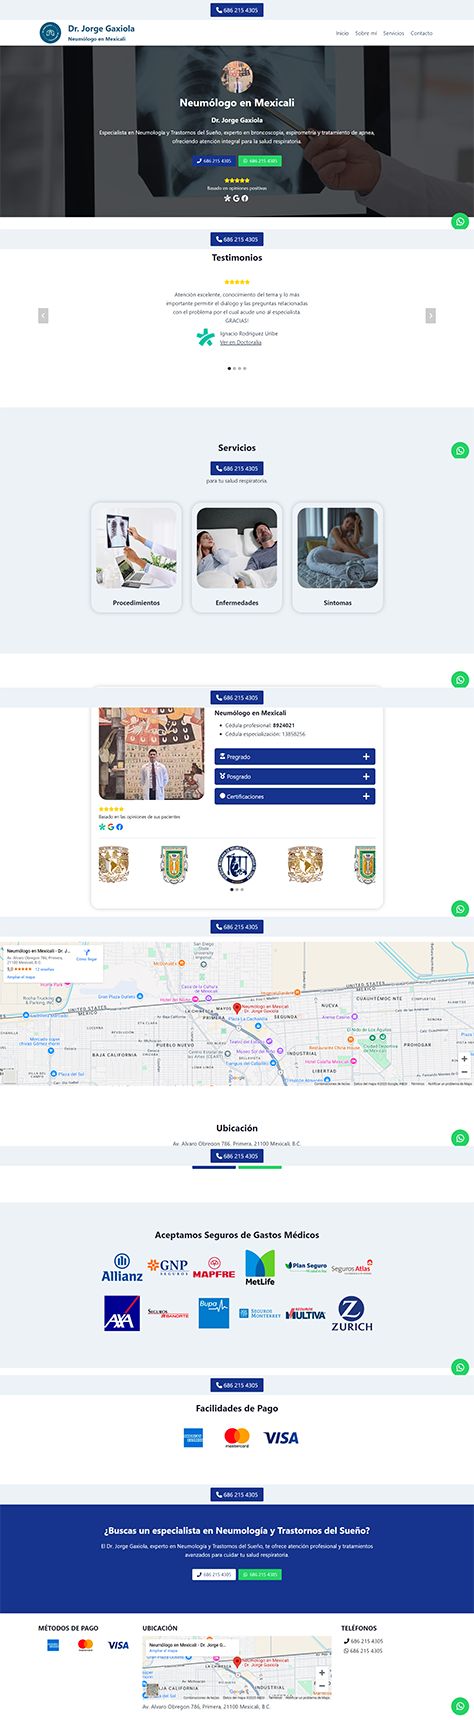Go to Inicio in navigation

tap(342, 33)
